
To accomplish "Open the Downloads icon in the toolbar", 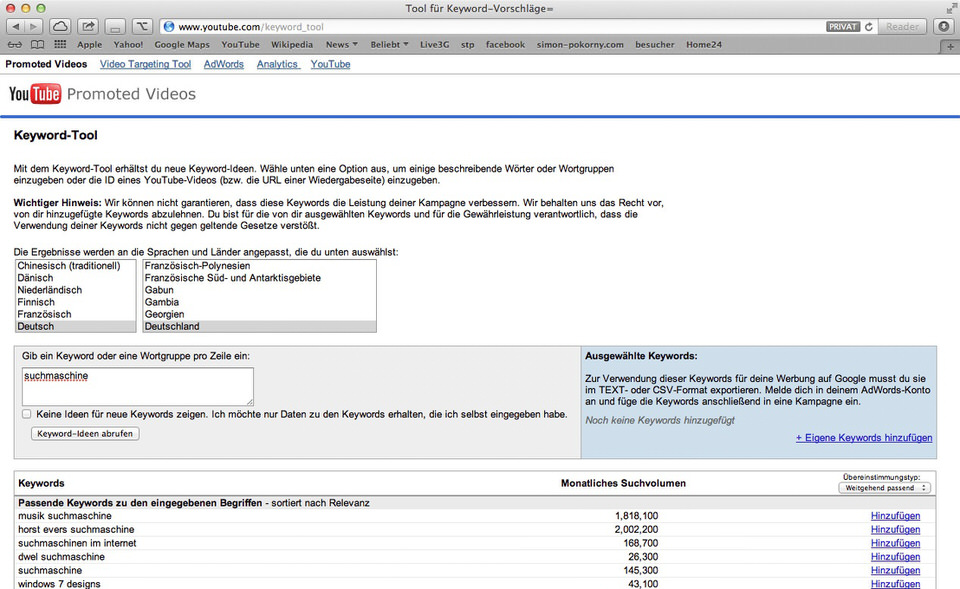I will click(x=943, y=26).
